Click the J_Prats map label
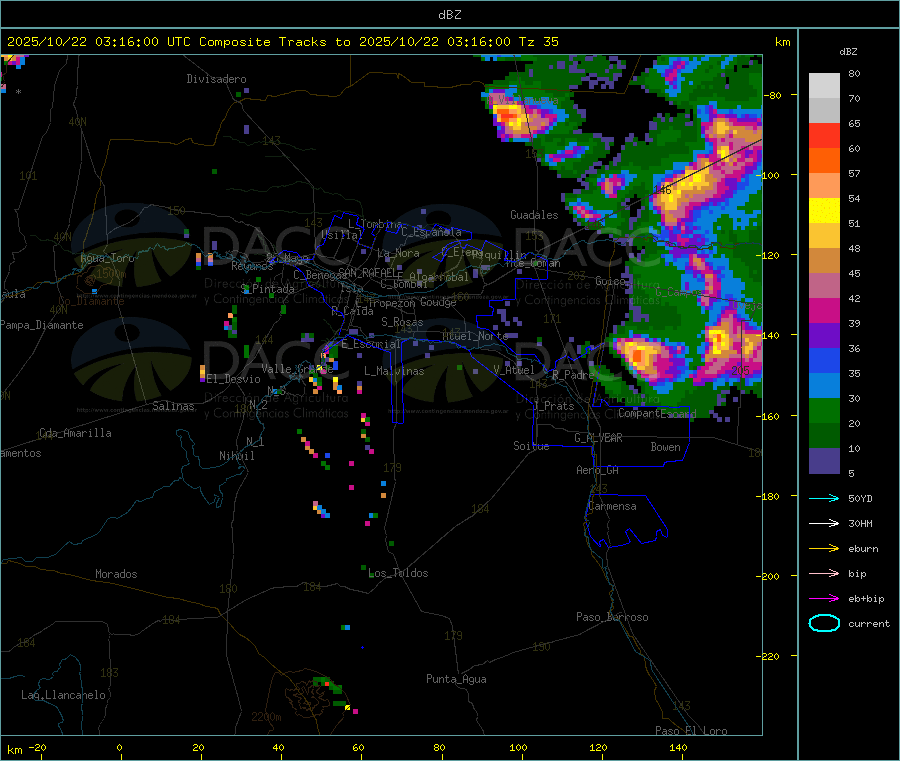The height and width of the screenshot is (761, 900). click(x=553, y=405)
